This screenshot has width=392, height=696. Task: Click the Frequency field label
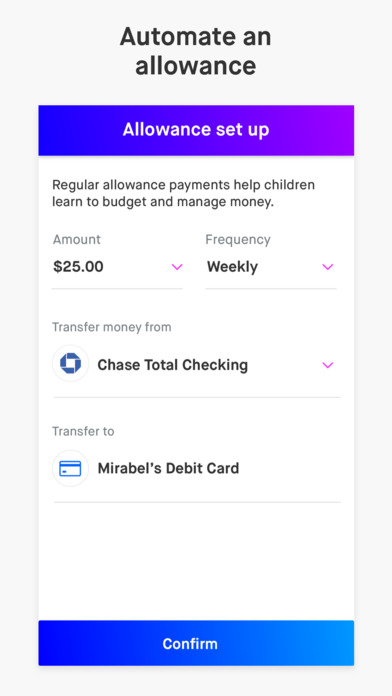pyautogui.click(x=238, y=239)
